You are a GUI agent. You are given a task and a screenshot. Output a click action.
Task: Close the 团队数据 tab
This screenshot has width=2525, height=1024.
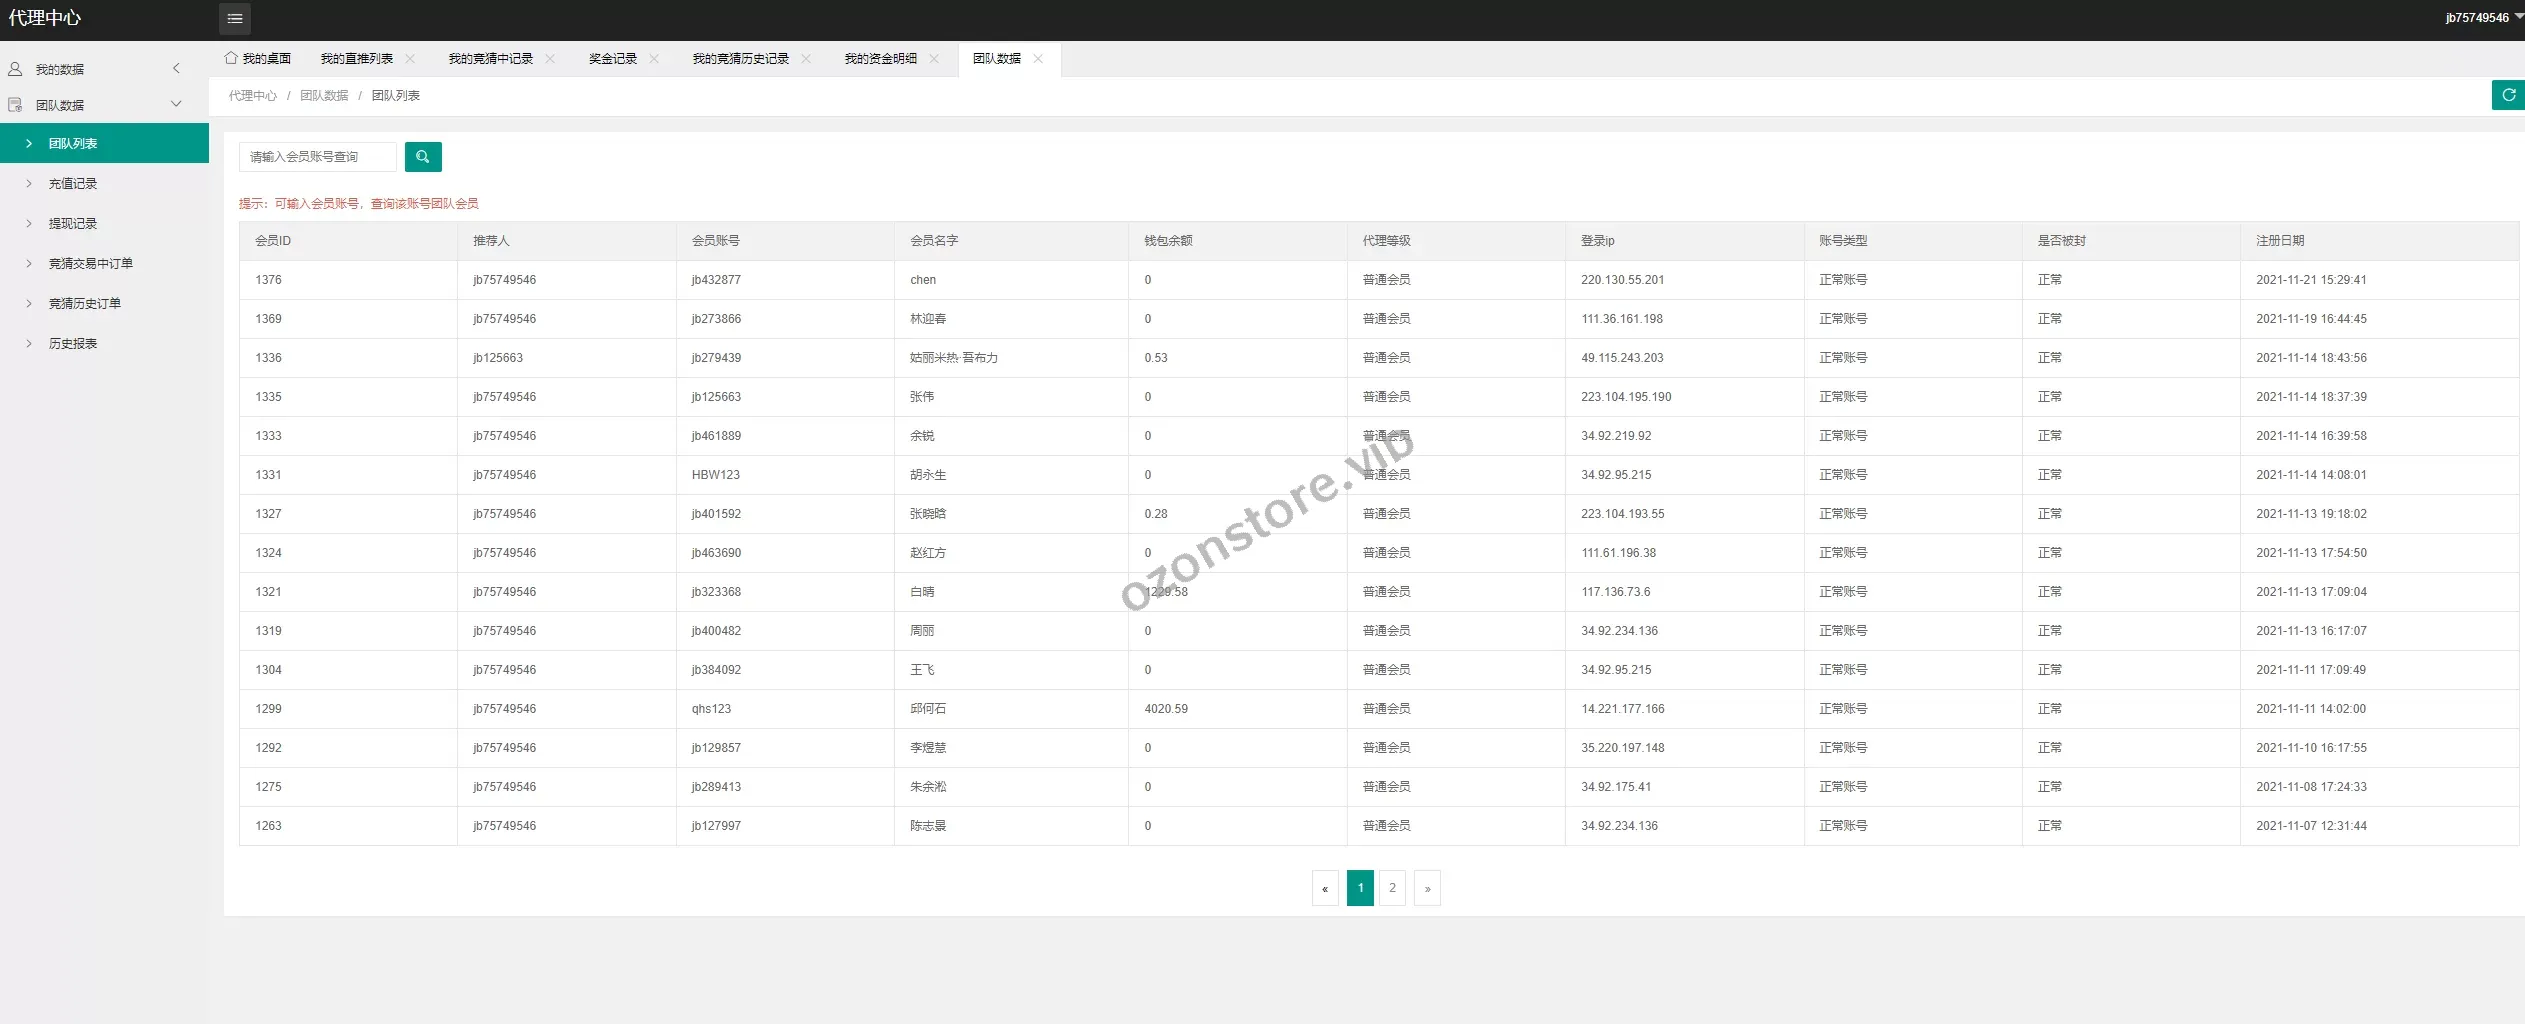[1038, 59]
